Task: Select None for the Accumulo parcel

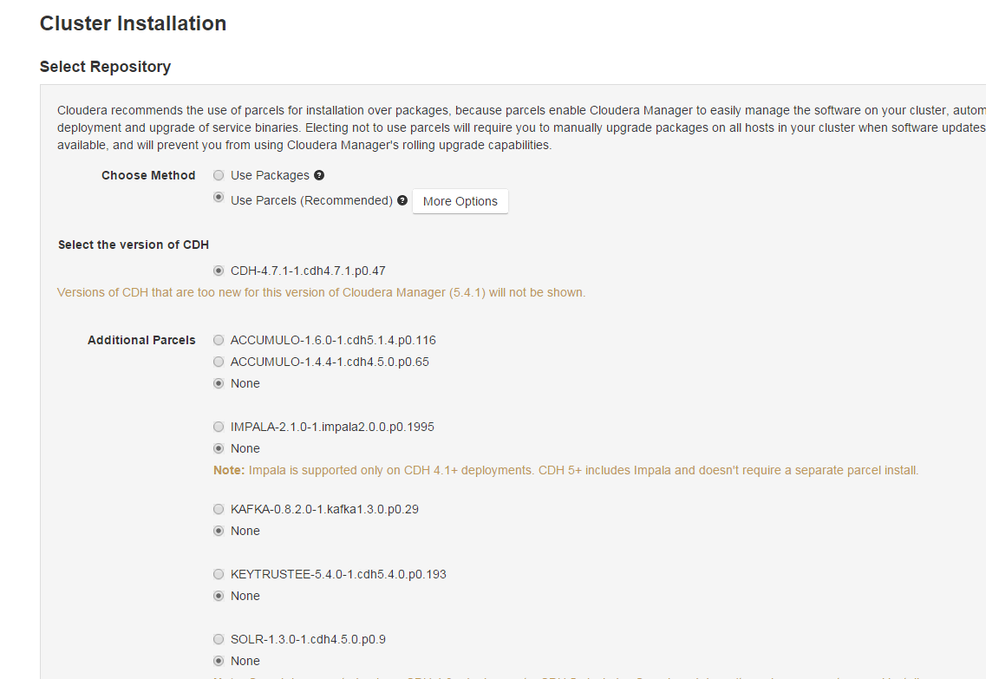Action: click(x=219, y=384)
